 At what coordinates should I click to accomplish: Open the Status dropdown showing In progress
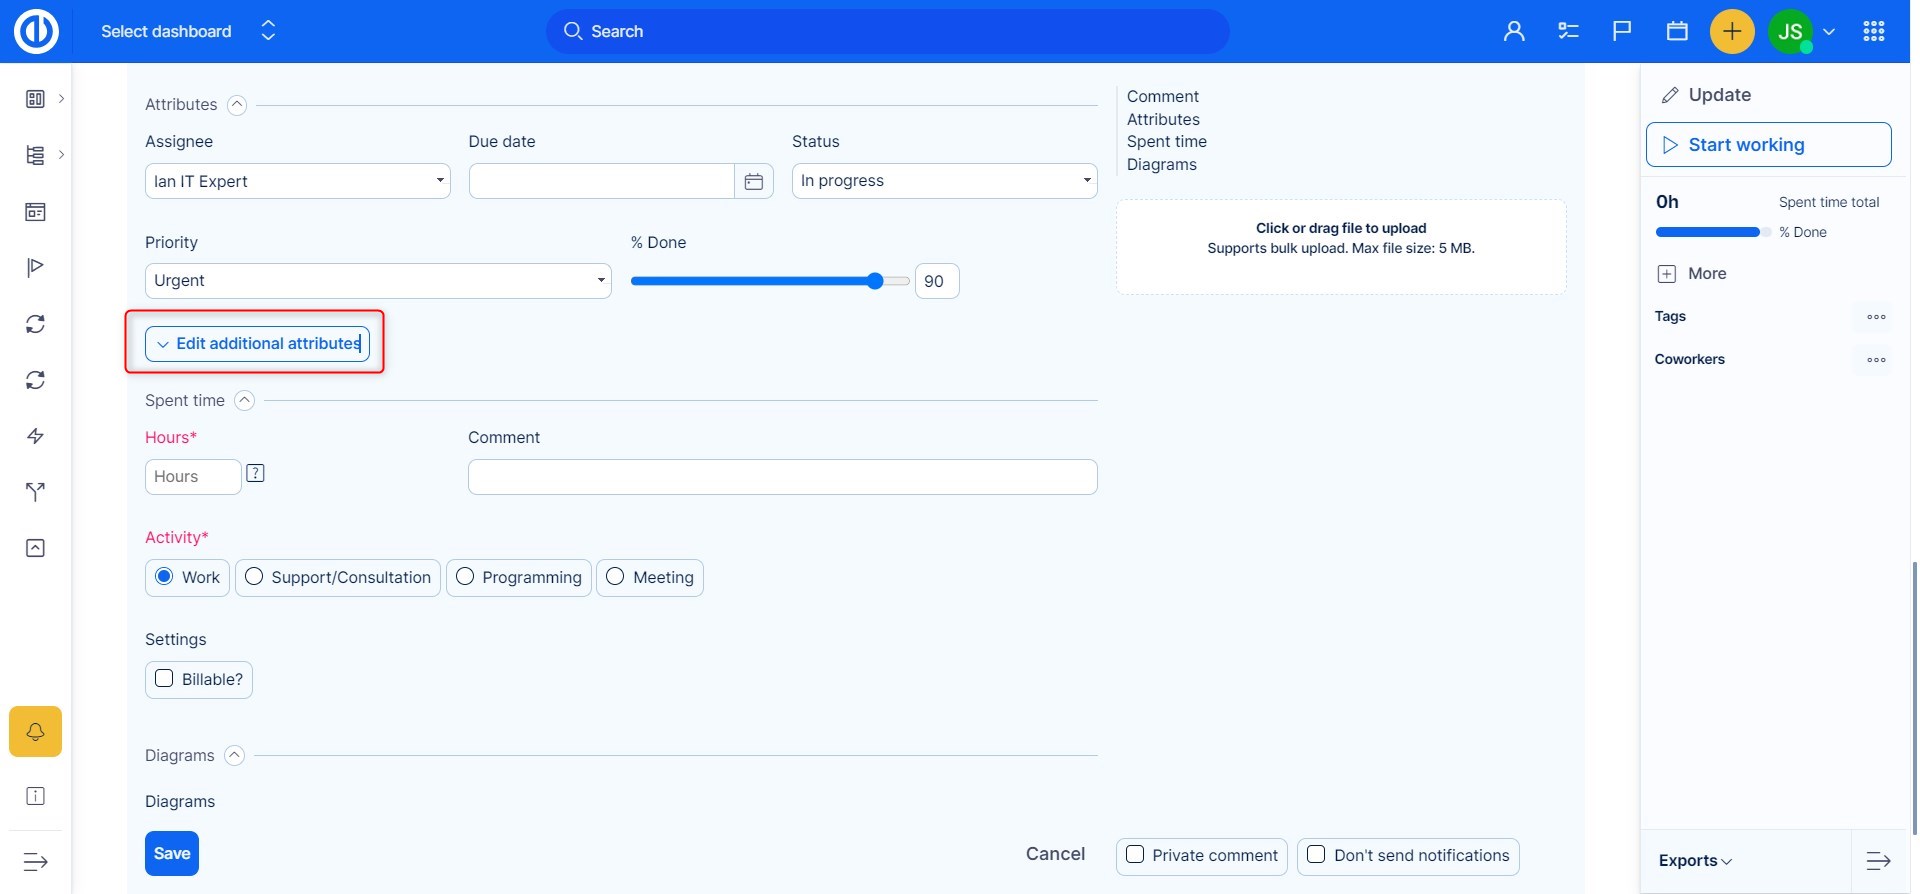pos(944,181)
